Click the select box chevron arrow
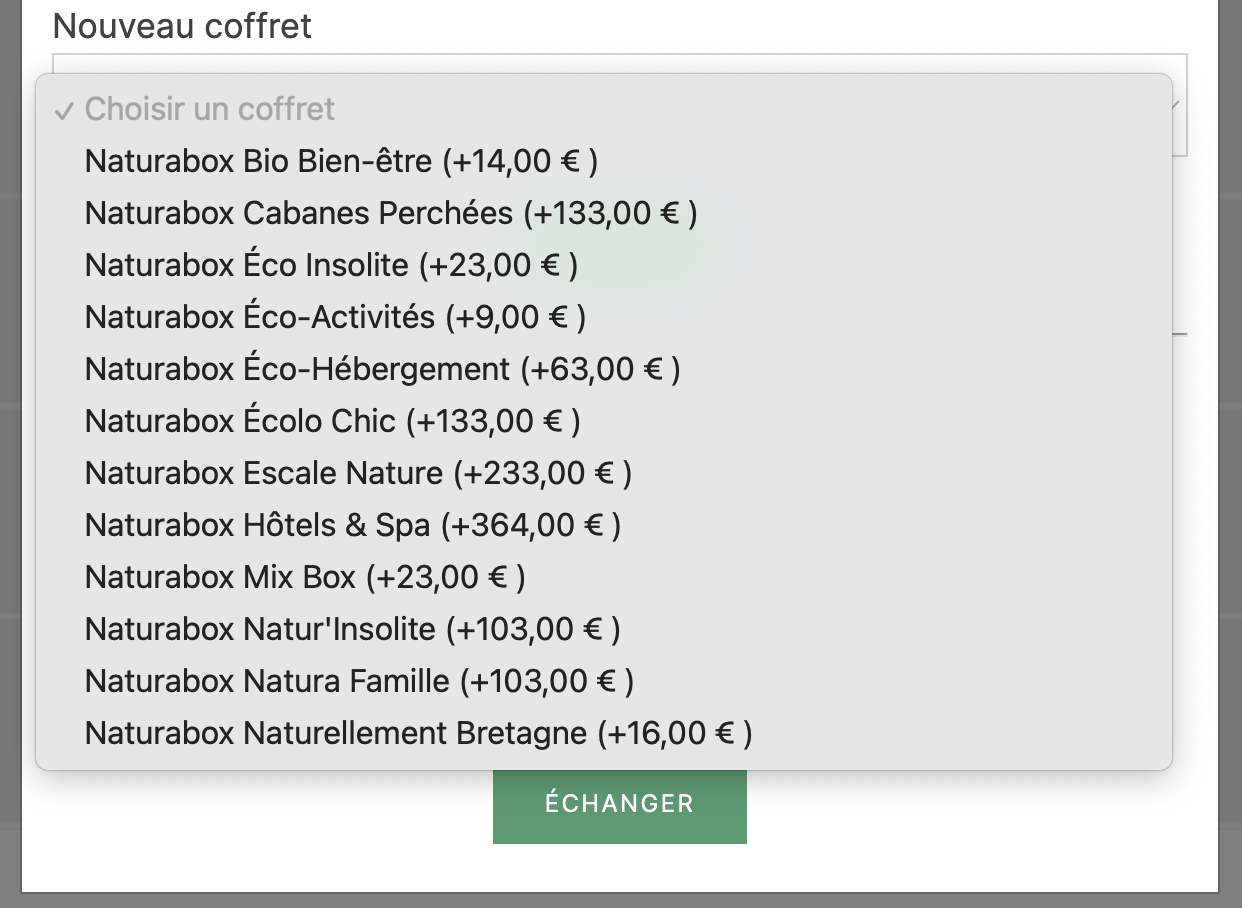The height and width of the screenshot is (908, 1242). pos(1178,104)
